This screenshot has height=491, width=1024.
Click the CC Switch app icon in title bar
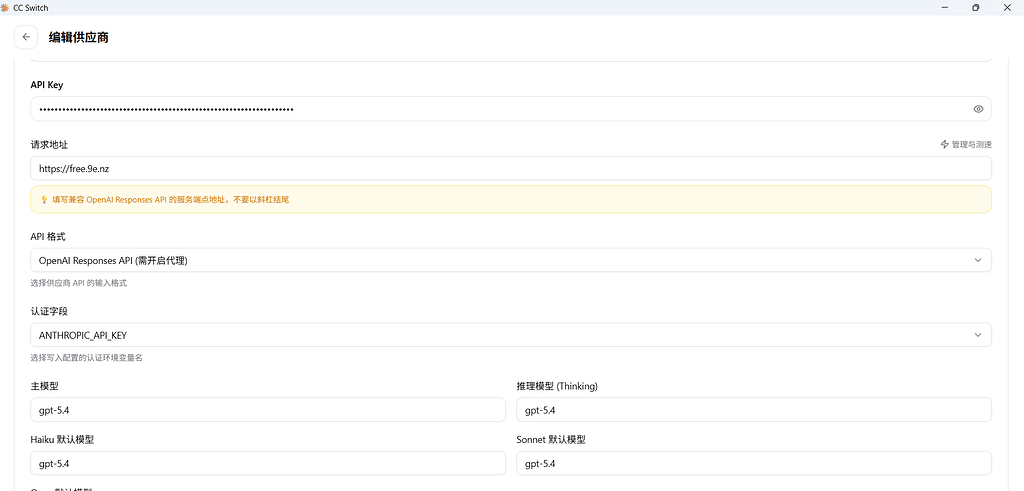tap(5, 7)
